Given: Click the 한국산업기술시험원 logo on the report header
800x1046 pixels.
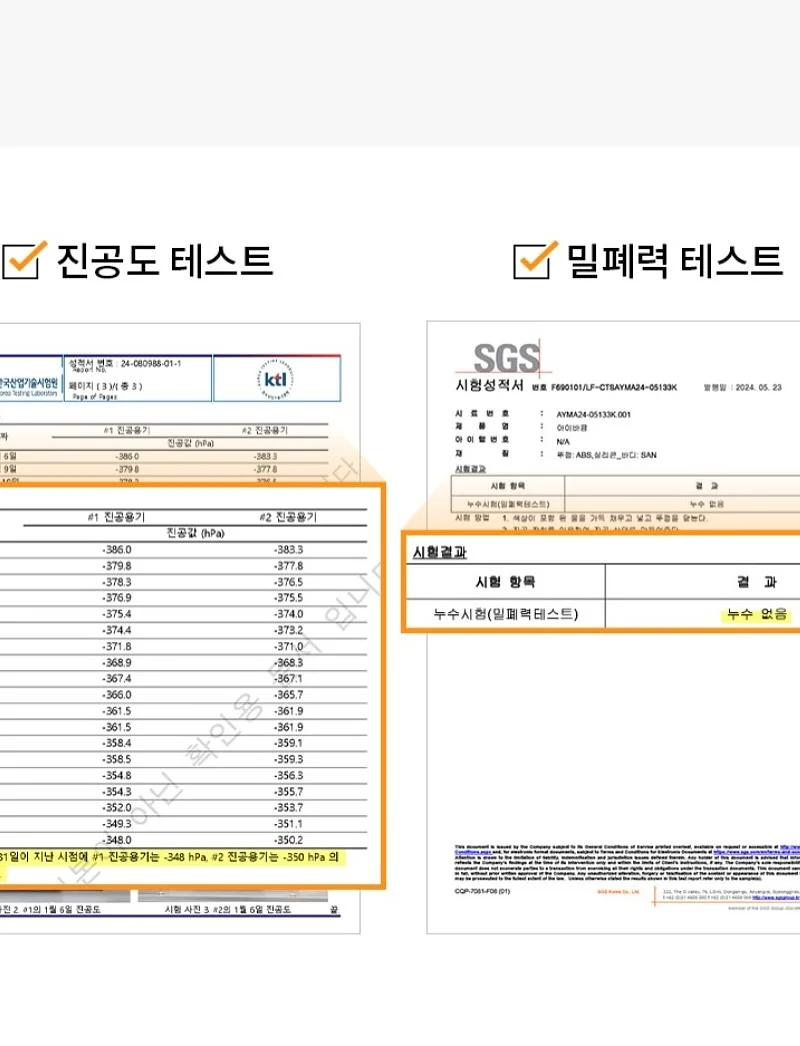Looking at the screenshot, I should [x=29, y=386].
